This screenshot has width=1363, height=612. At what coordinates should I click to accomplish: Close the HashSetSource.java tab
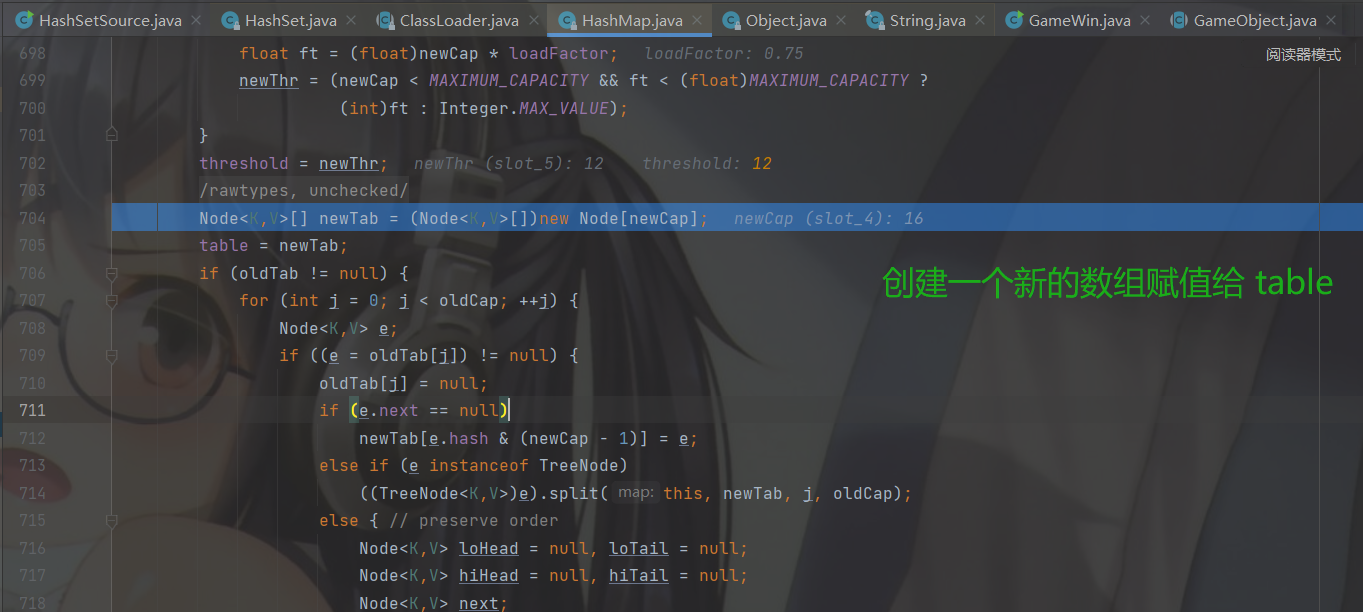pyautogui.click(x=195, y=20)
